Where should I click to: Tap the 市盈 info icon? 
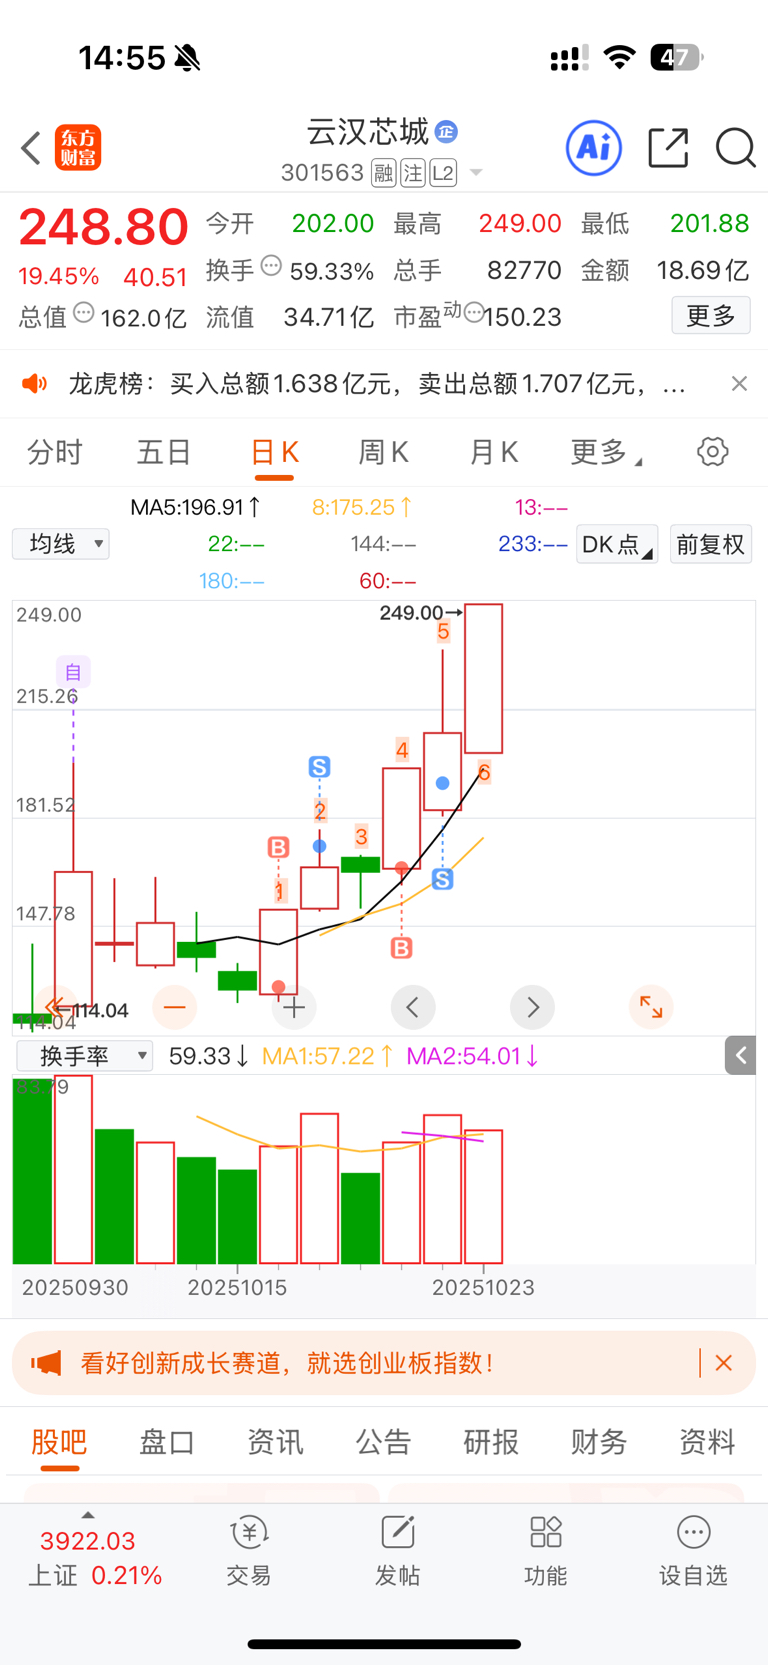coord(474,312)
